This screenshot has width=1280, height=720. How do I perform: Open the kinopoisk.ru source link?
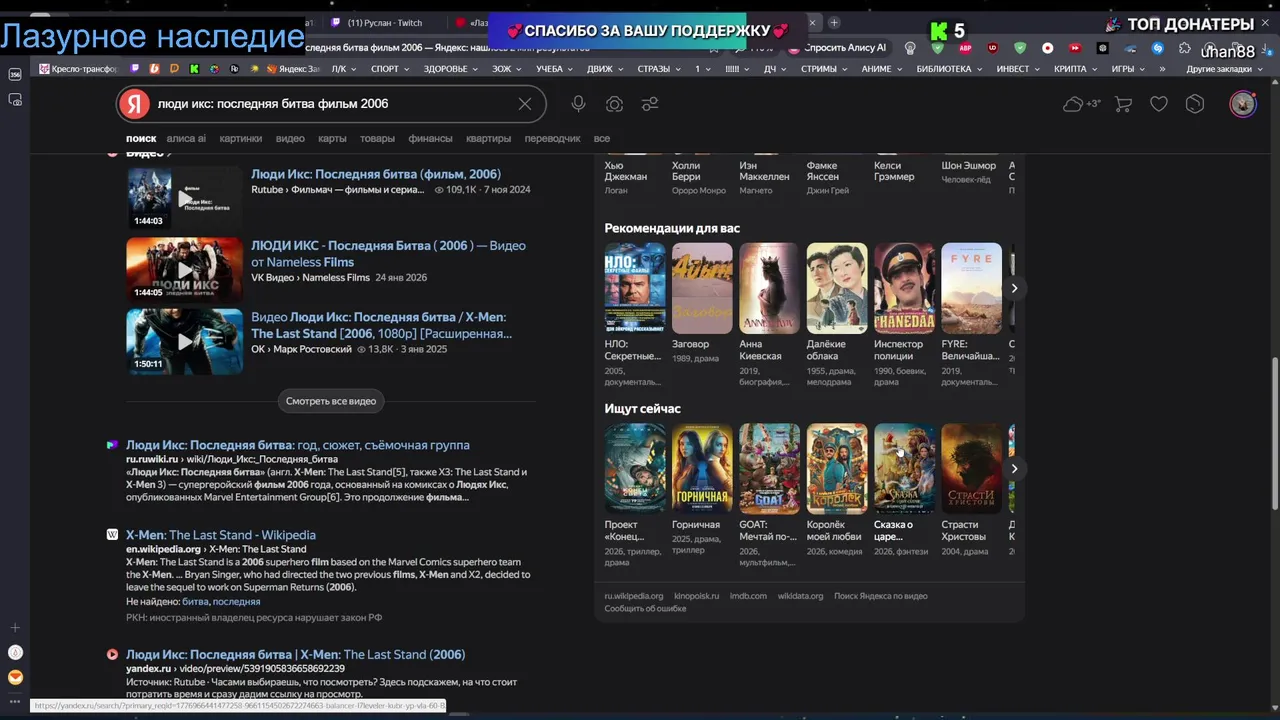[696, 596]
